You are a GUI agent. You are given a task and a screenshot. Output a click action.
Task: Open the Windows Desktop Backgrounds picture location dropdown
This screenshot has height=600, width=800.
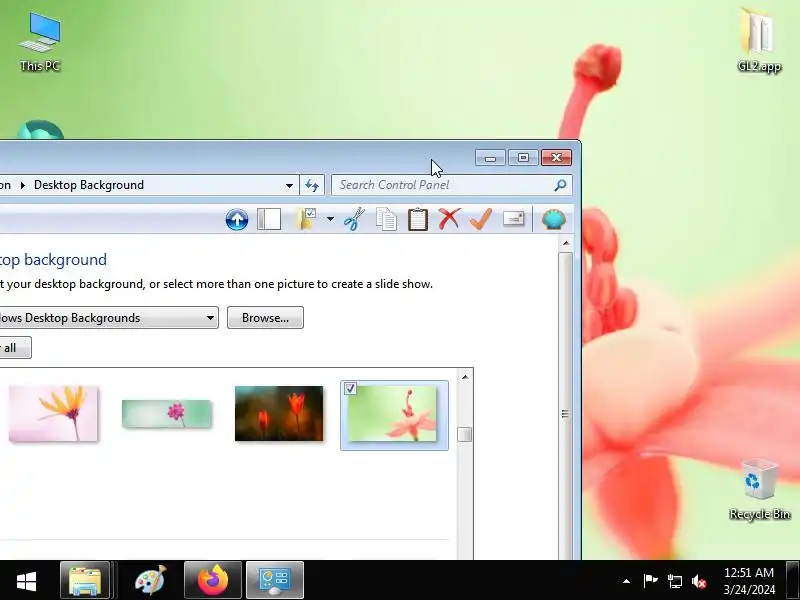click(x=109, y=318)
